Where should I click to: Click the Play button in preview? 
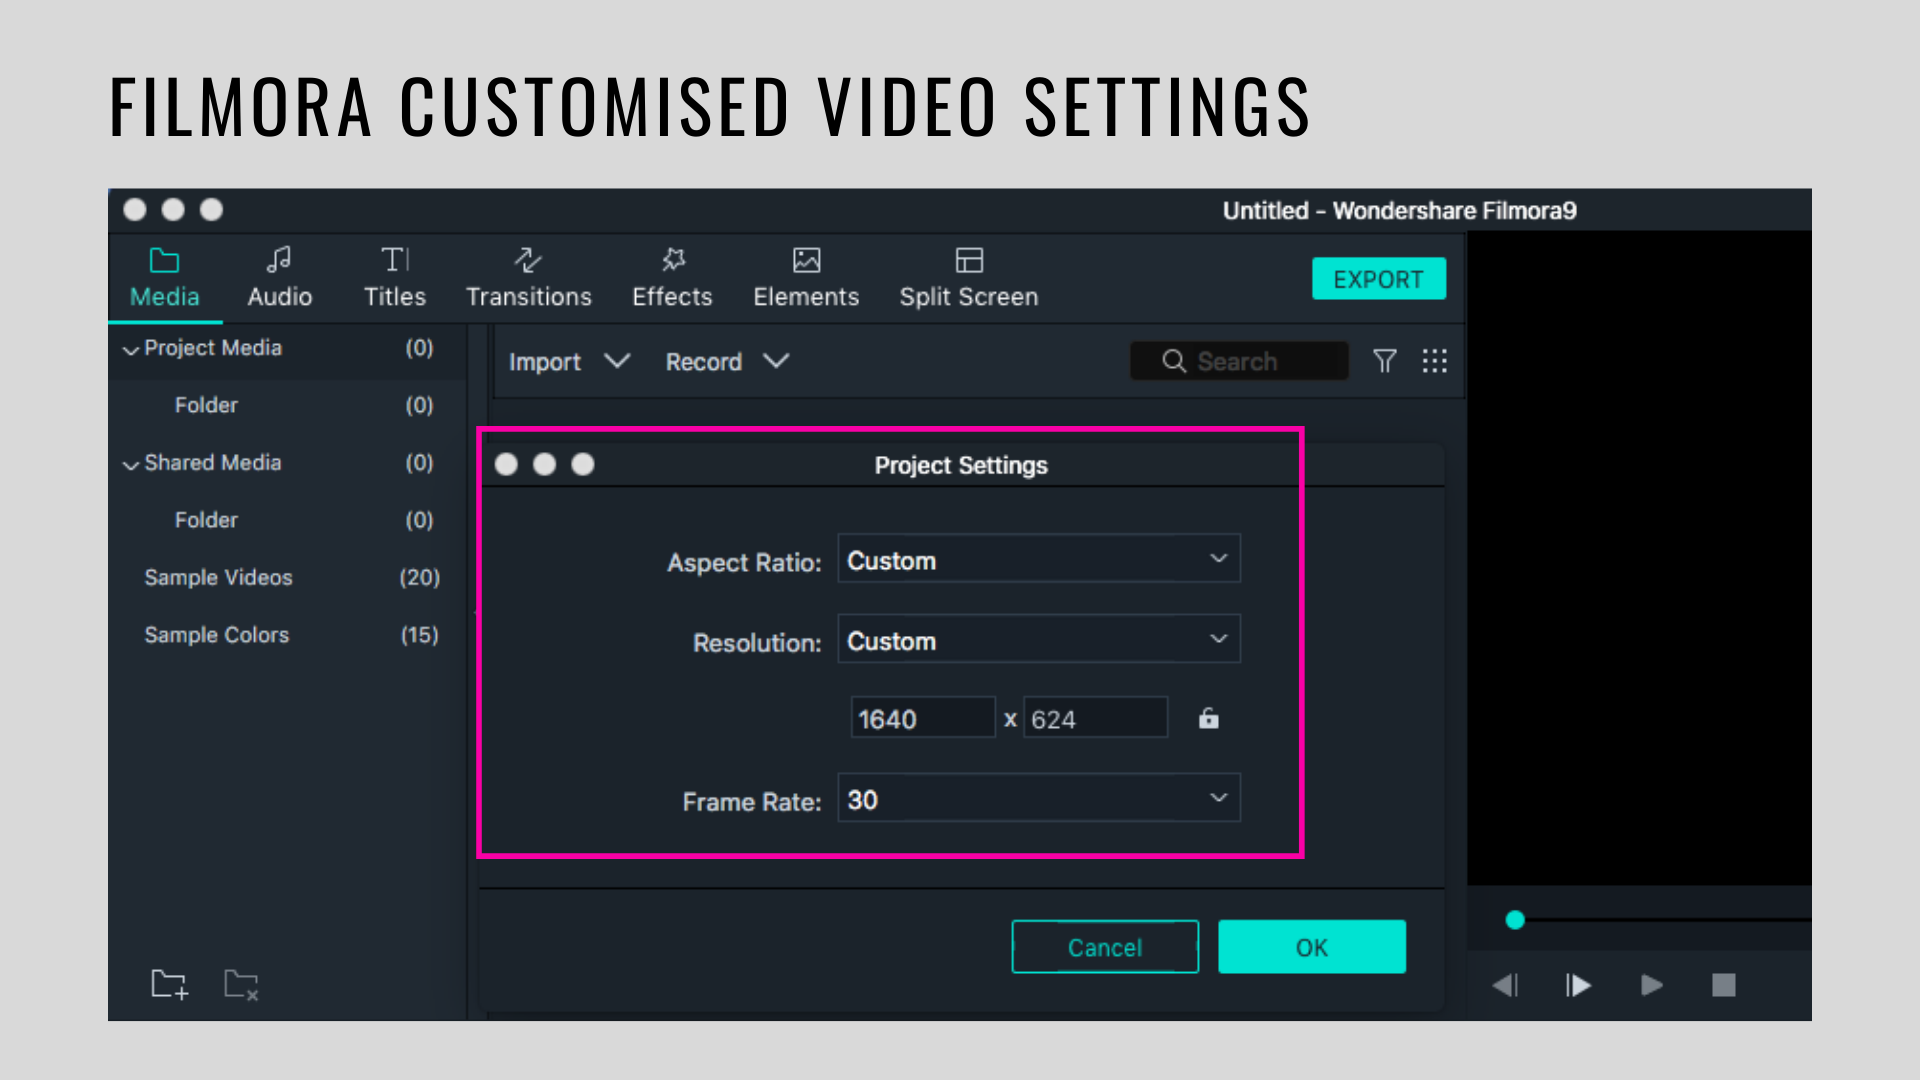pyautogui.click(x=1652, y=986)
